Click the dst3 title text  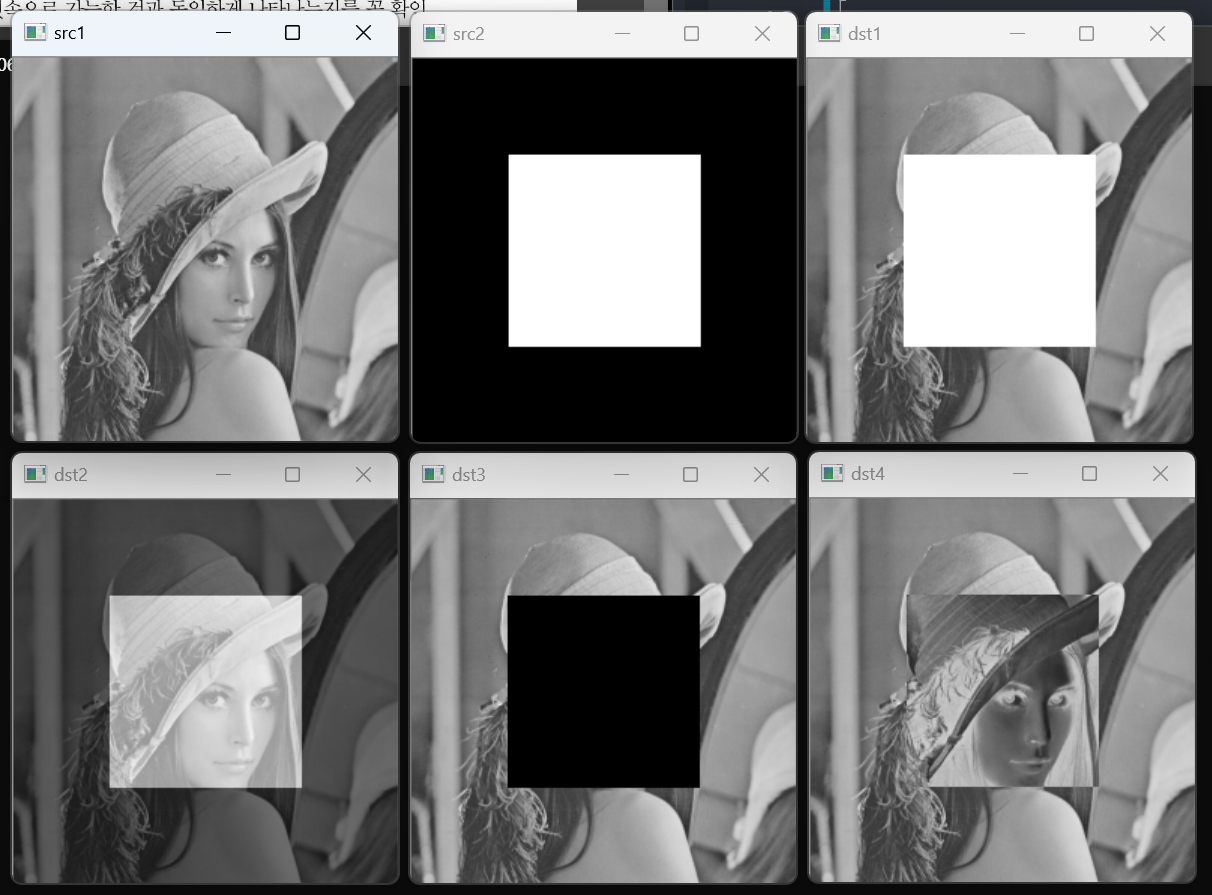[469, 475]
